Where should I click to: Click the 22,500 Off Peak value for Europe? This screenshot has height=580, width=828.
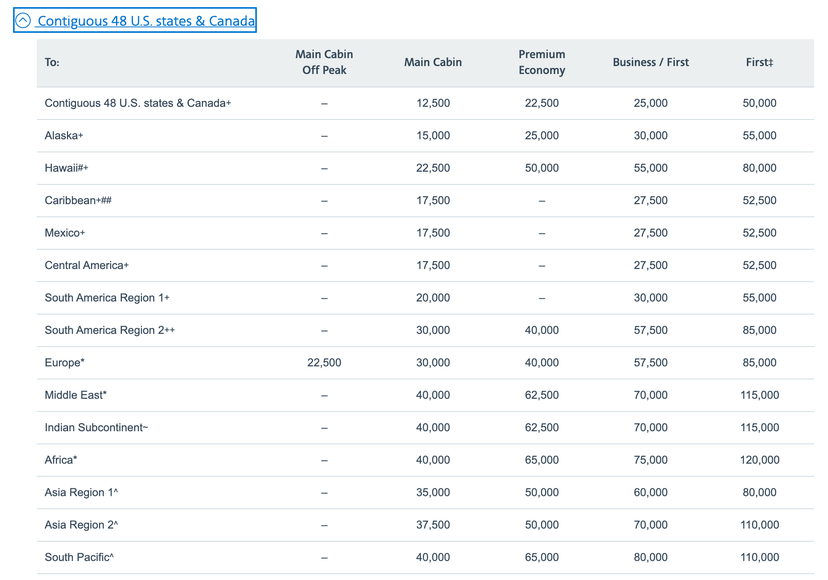point(324,362)
